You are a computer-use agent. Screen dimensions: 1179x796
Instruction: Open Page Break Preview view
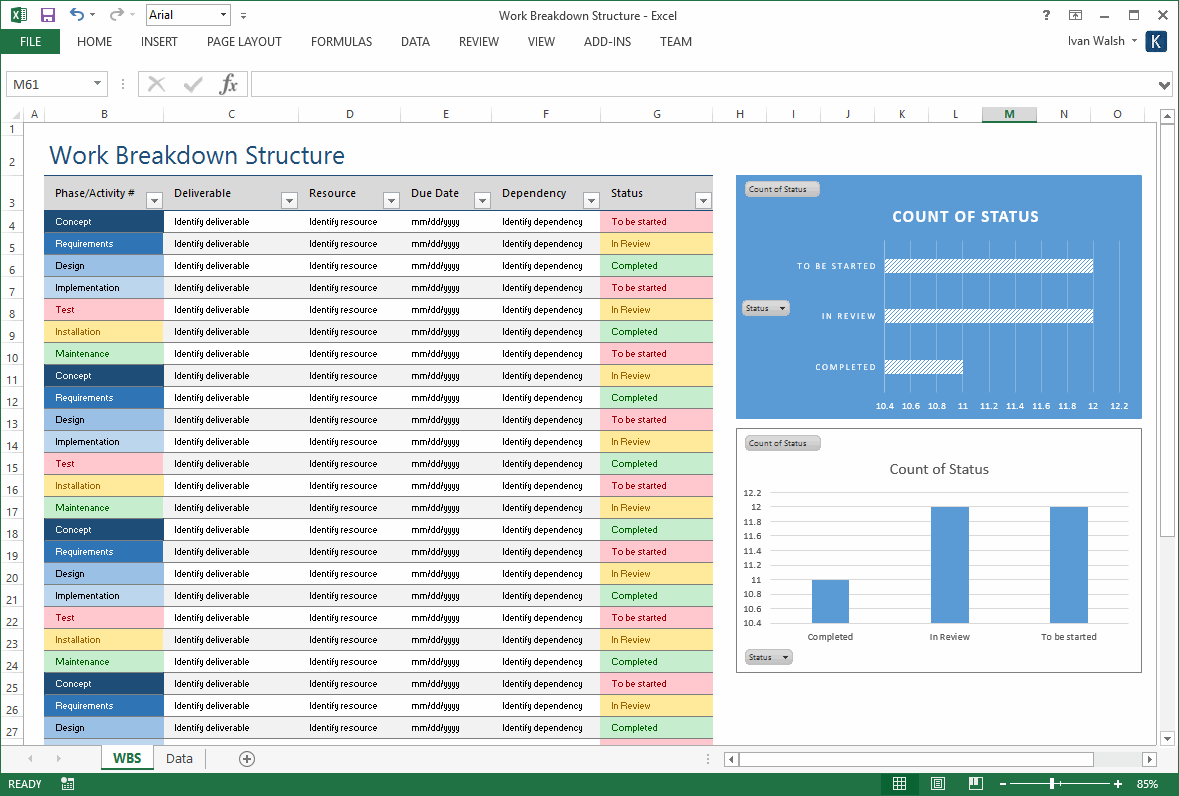pos(975,784)
